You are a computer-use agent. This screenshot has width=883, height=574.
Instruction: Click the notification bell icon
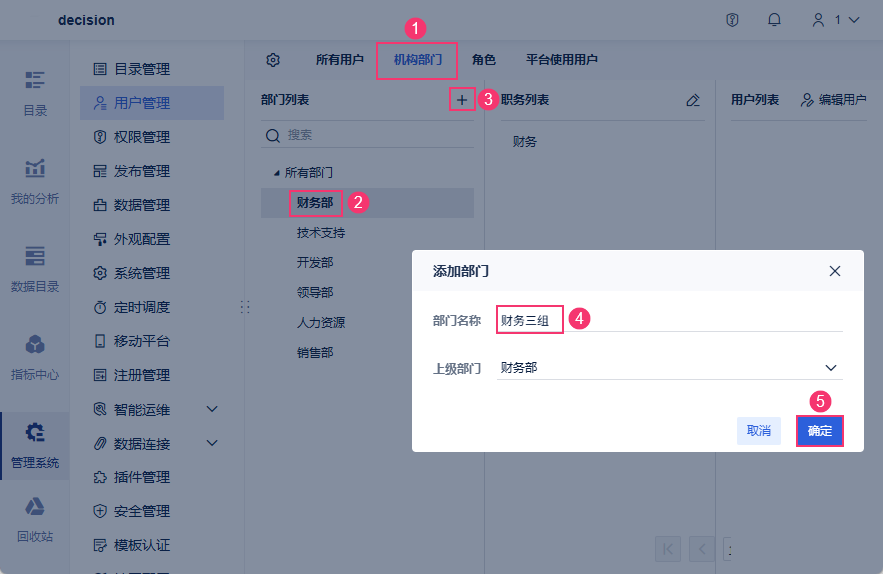(774, 20)
